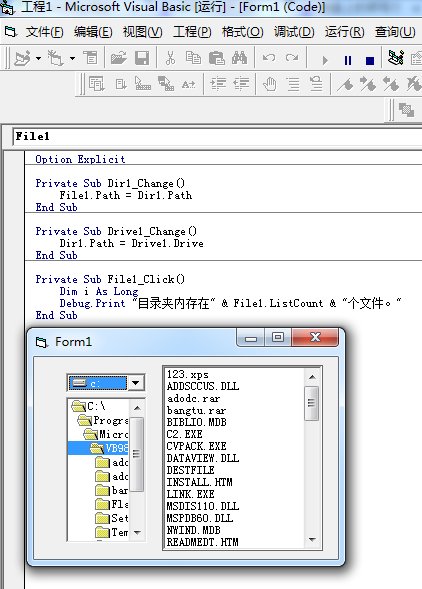Viewport: 422px width, 589px height.
Task: Open the Project Explorer toolbar icon
Action: point(396,59)
